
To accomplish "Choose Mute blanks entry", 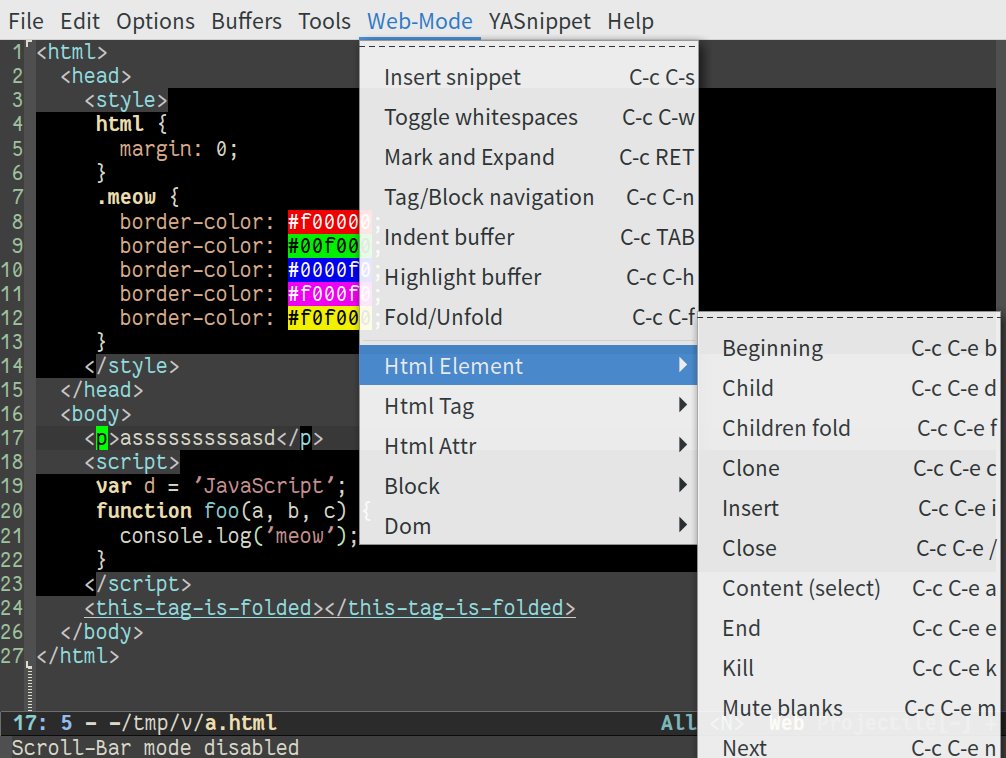I will pyautogui.click(x=849, y=708).
